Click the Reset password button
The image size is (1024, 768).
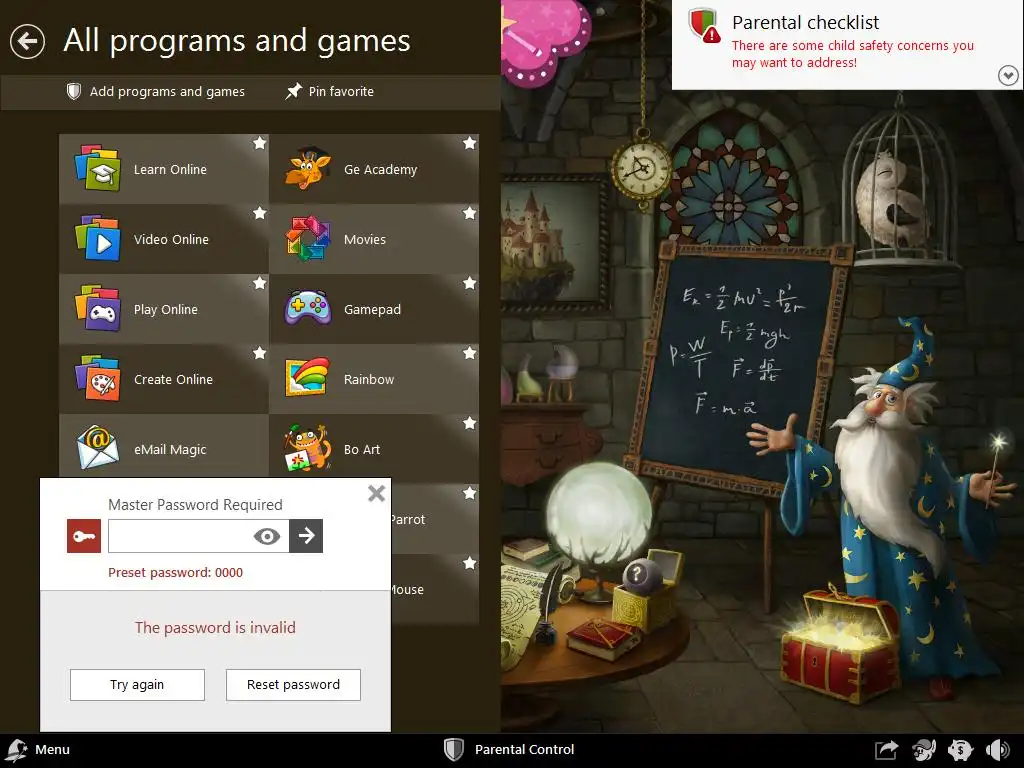[x=293, y=685]
